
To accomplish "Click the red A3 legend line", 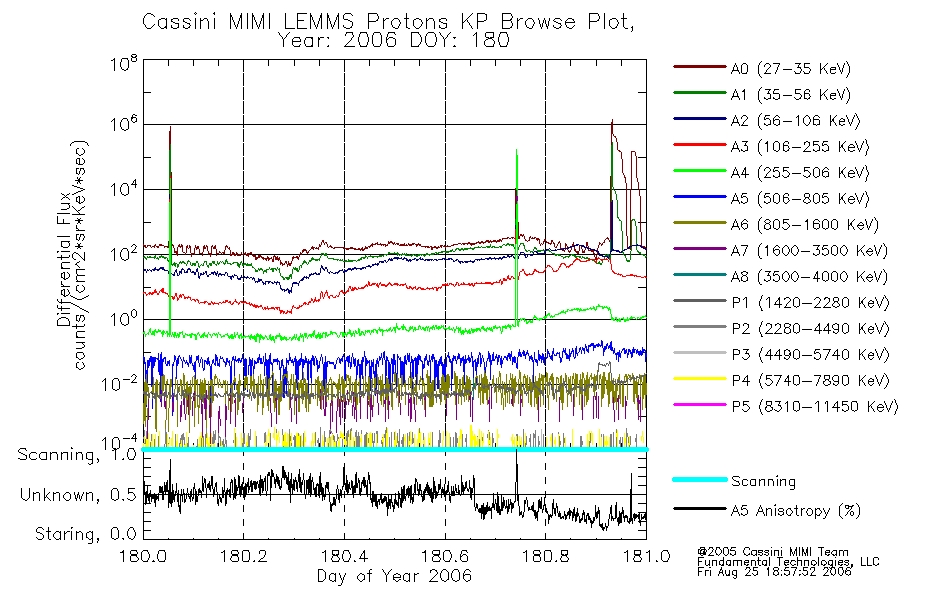I will [x=700, y=145].
